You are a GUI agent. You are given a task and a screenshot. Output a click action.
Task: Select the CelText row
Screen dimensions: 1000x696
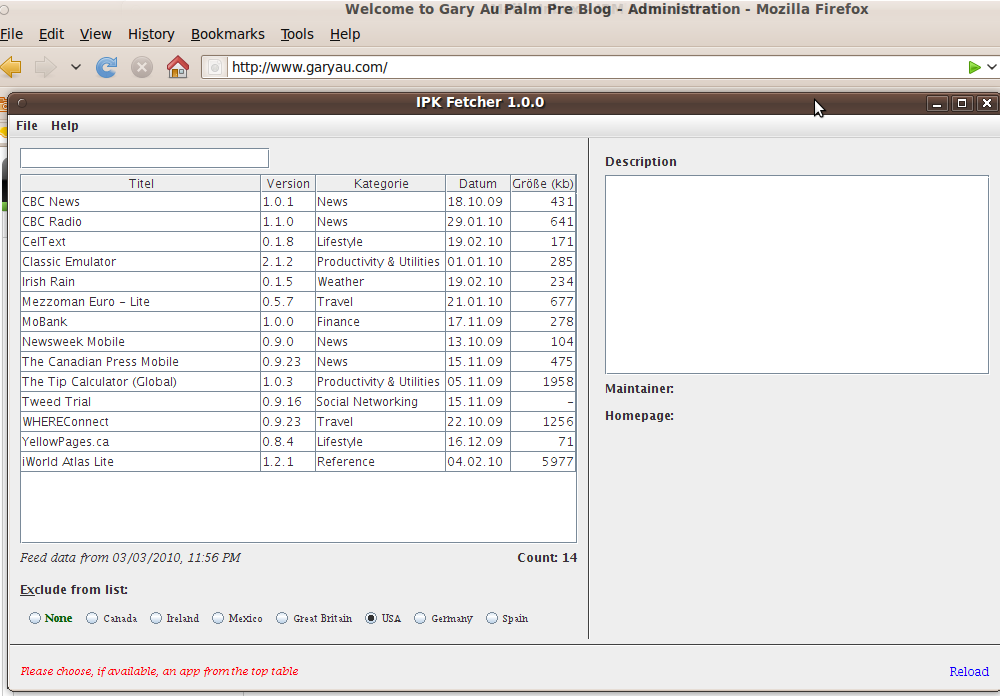point(298,242)
